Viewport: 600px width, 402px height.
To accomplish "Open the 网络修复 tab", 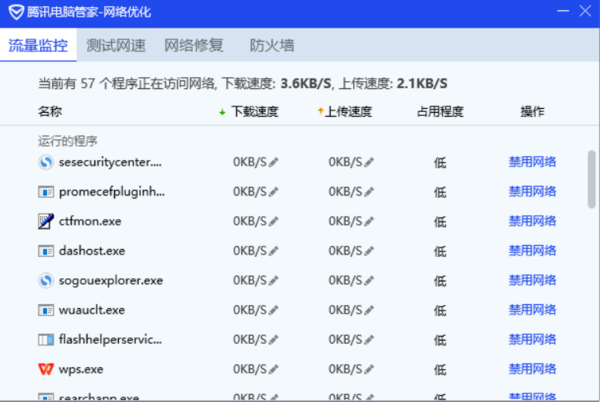I will (193, 46).
